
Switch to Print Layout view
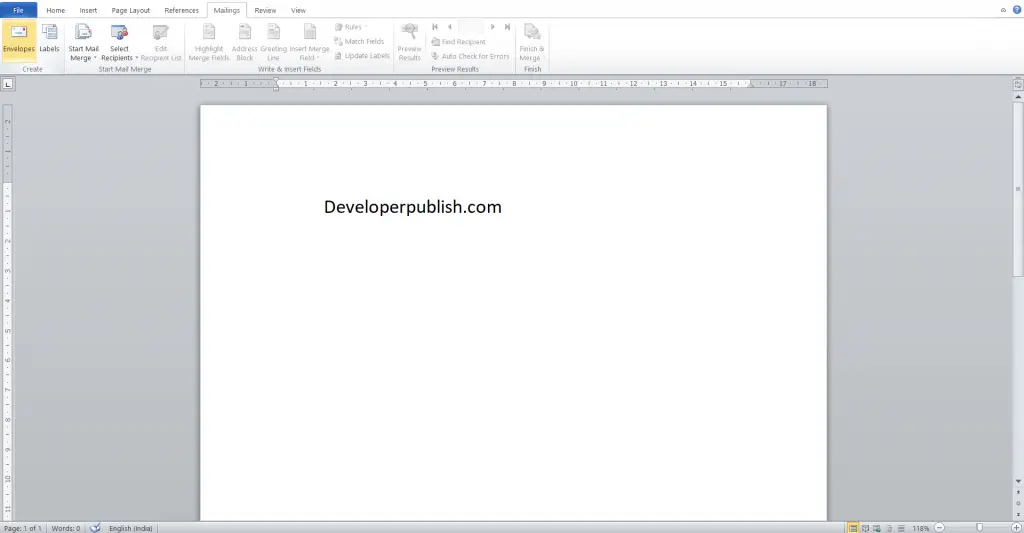853,528
